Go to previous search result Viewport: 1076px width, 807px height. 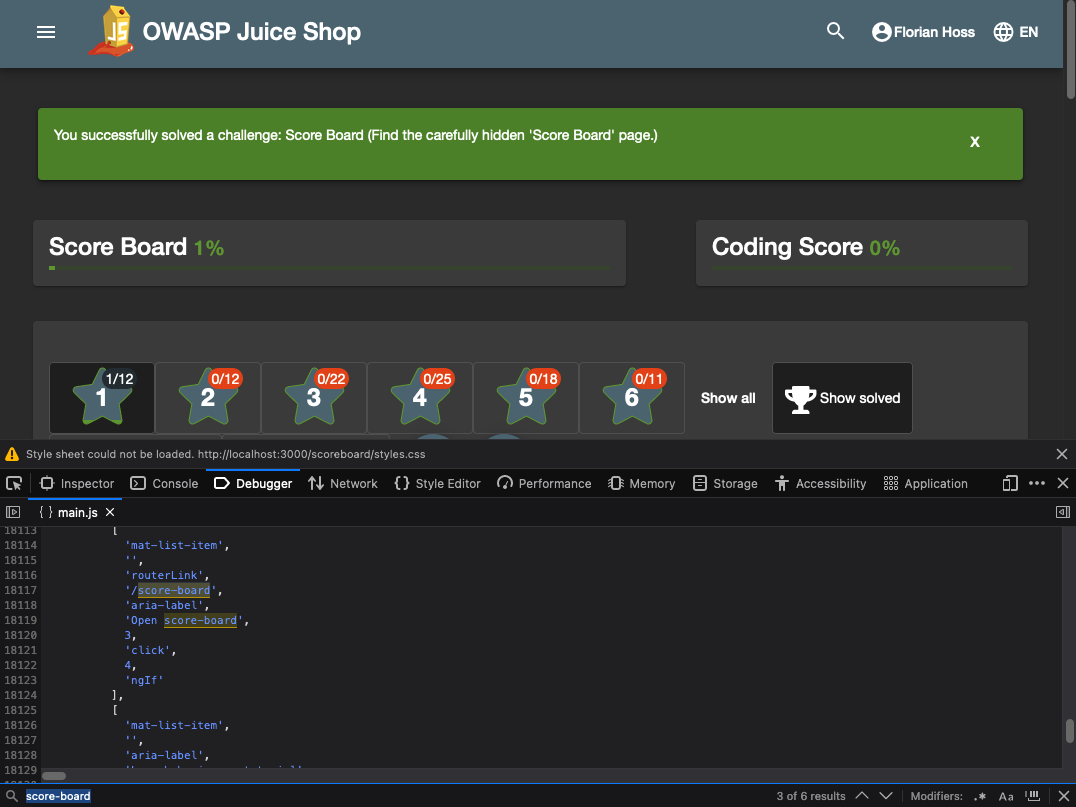click(x=862, y=796)
